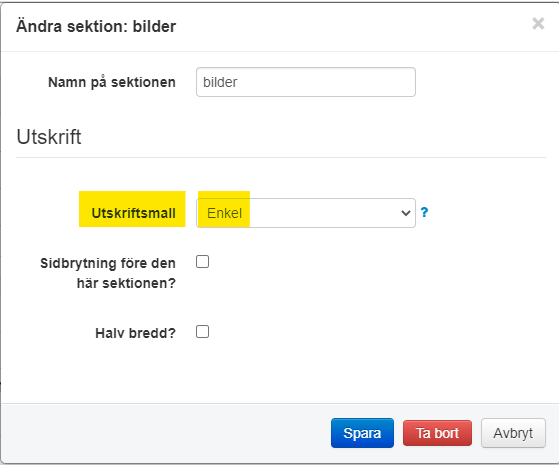Focus the Namn på sektionen input field
This screenshot has height=465, width=559.
(306, 82)
